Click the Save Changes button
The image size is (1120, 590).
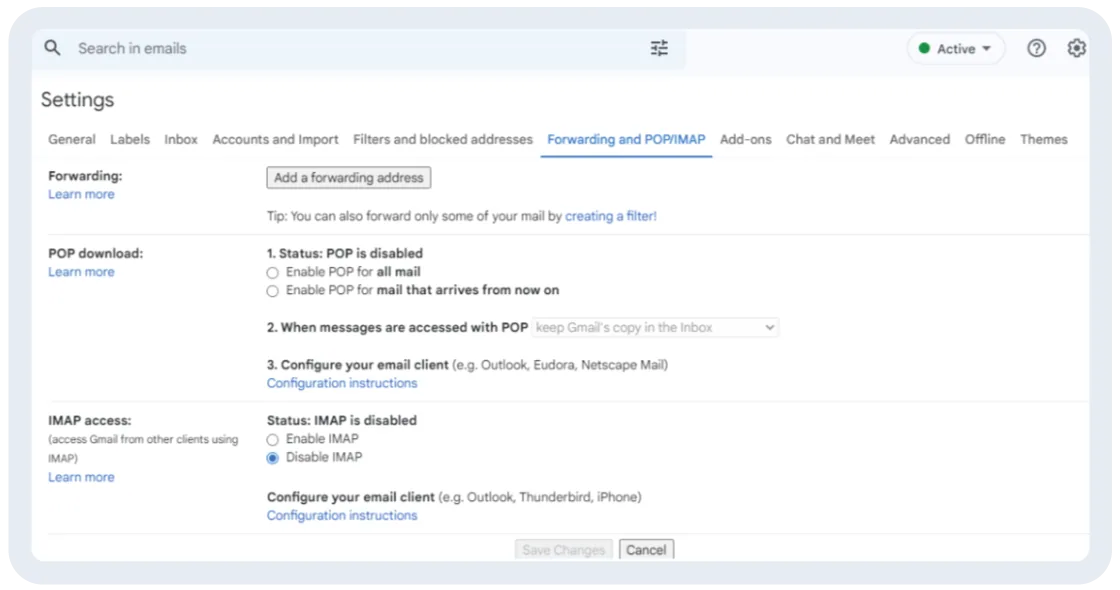[564, 549]
